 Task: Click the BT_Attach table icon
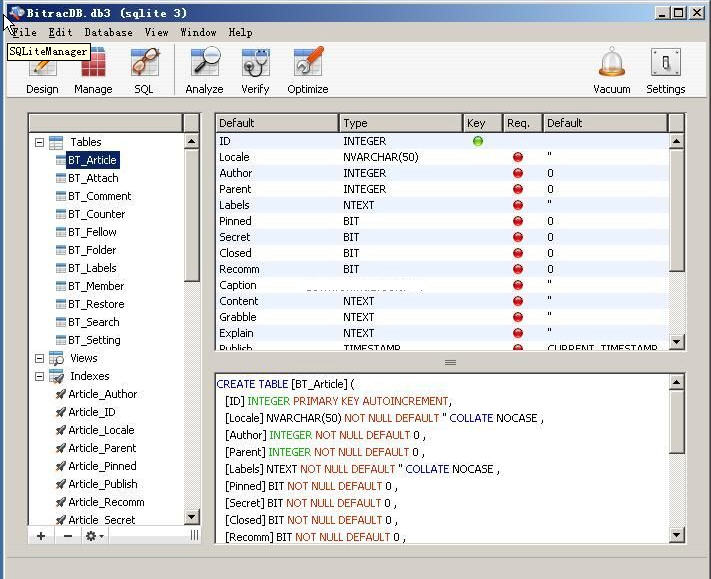coord(61,178)
